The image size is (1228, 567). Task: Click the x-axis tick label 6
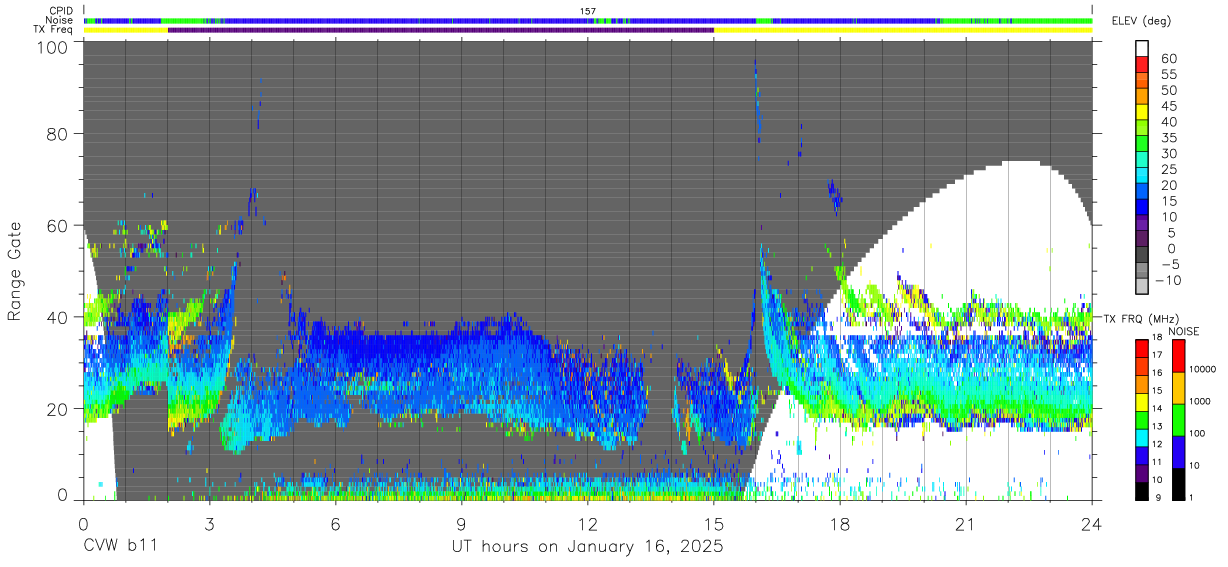pos(336,524)
